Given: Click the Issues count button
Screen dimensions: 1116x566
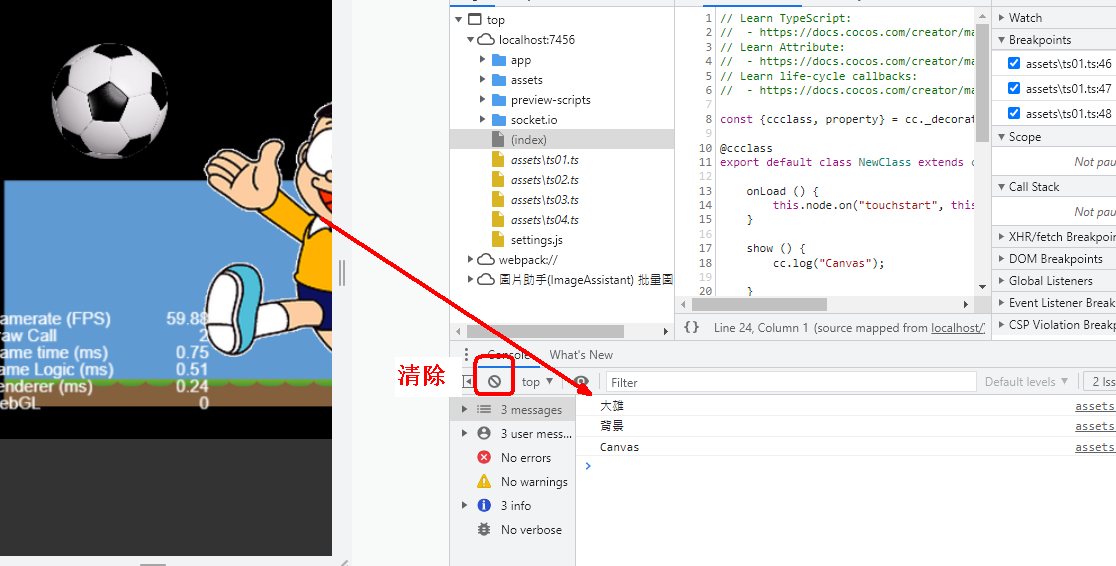Looking at the screenshot, I should 1100,382.
